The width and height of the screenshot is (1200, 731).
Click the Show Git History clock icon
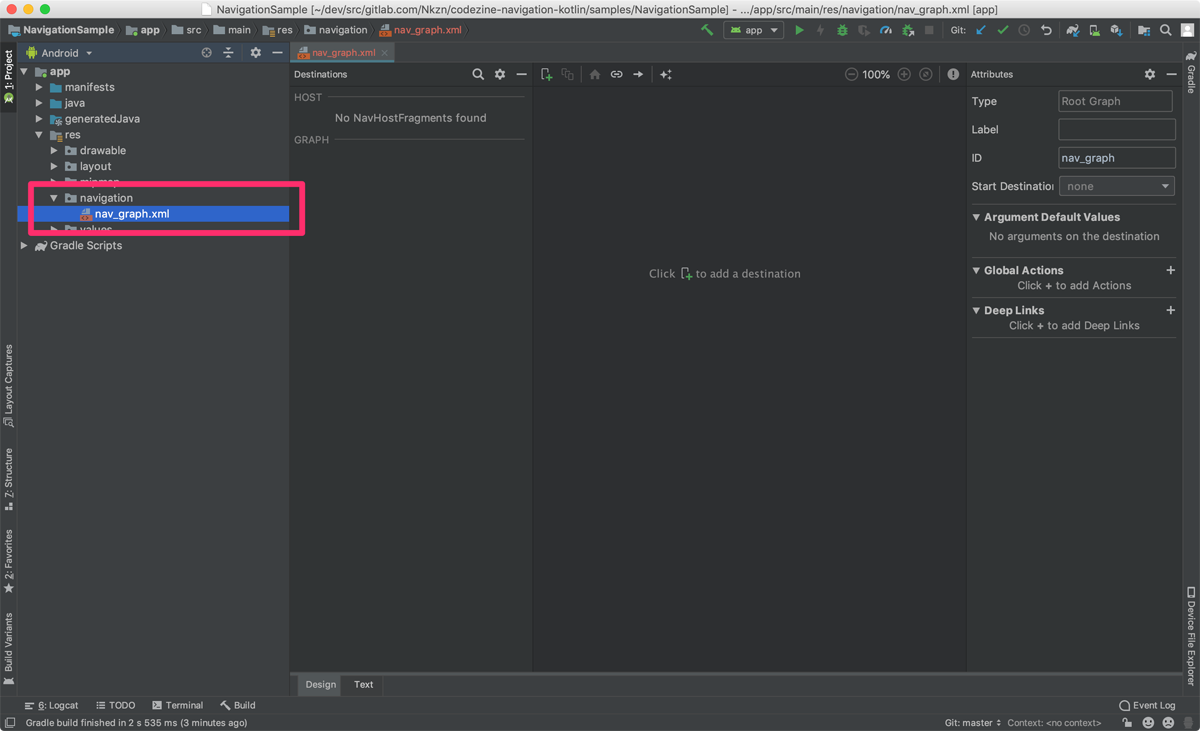(1024, 30)
